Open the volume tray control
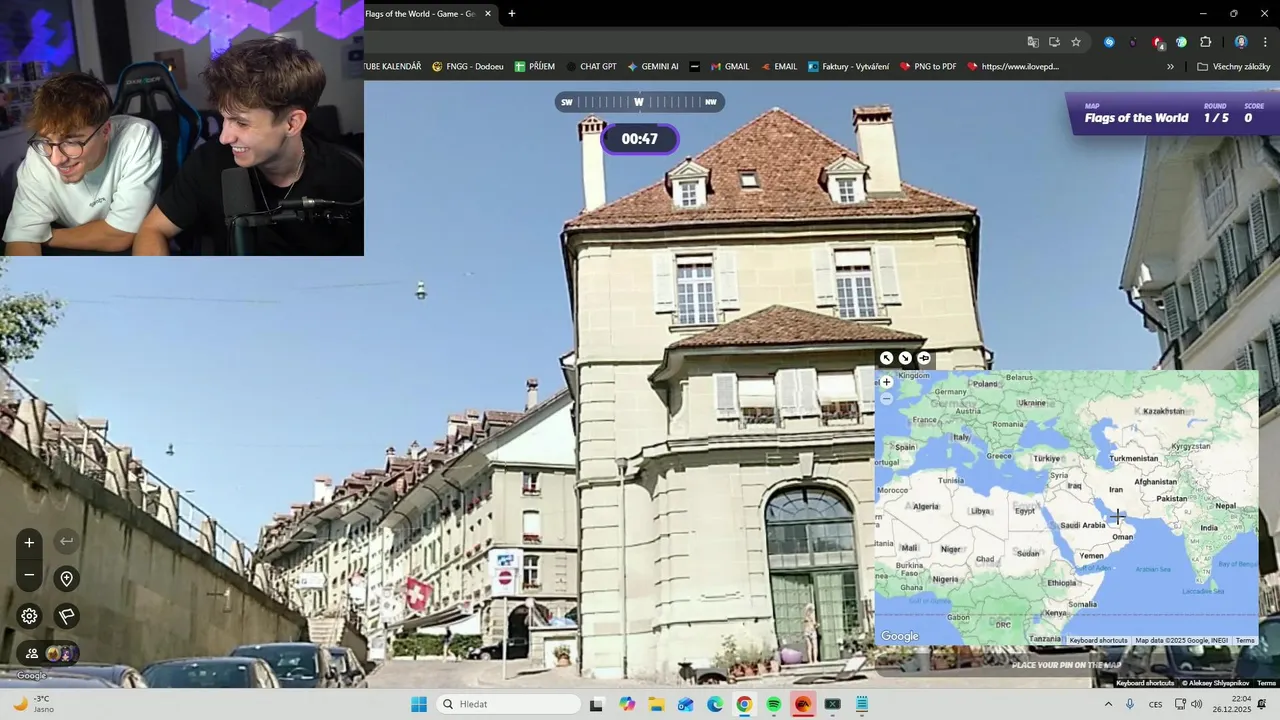This screenshot has width=1280, height=720. tap(1196, 704)
